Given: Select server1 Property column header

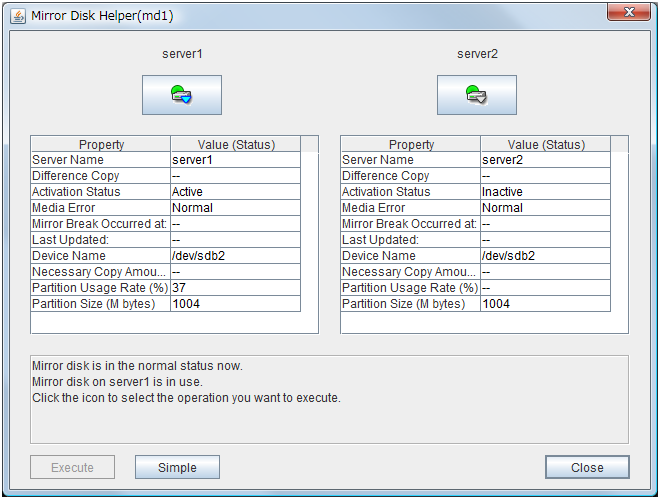Looking at the screenshot, I should pyautogui.click(x=100, y=145).
